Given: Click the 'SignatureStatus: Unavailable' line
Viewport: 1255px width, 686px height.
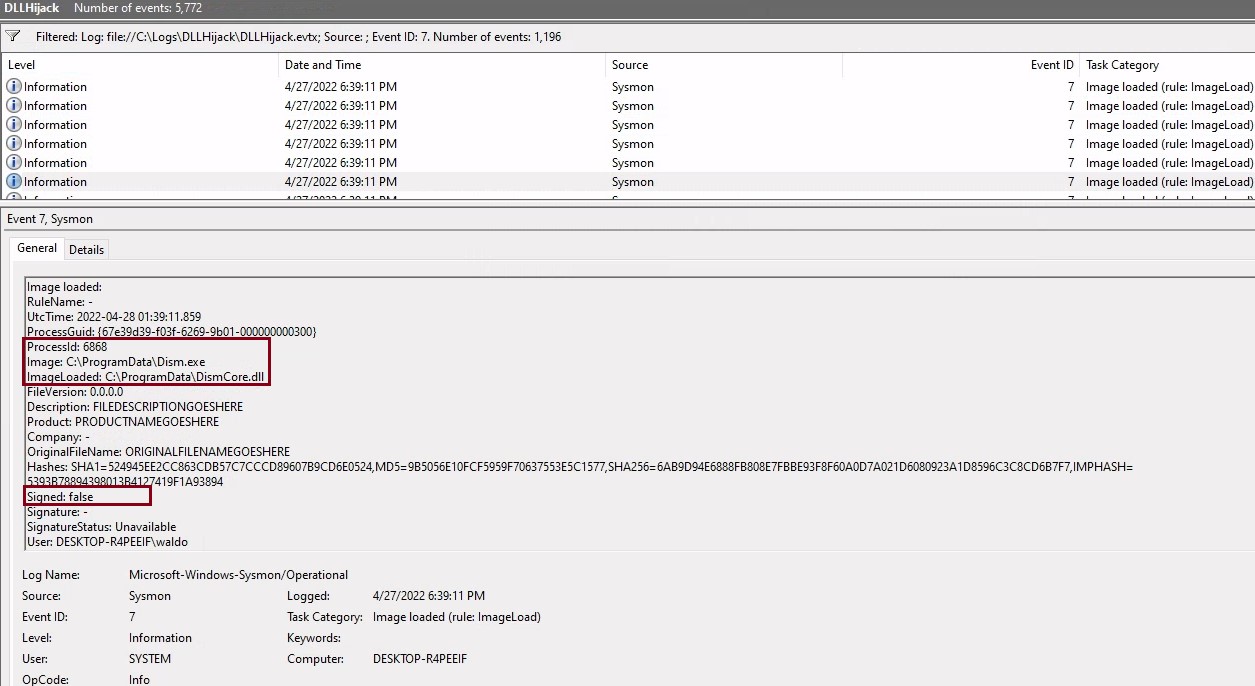Looking at the screenshot, I should [x=101, y=527].
